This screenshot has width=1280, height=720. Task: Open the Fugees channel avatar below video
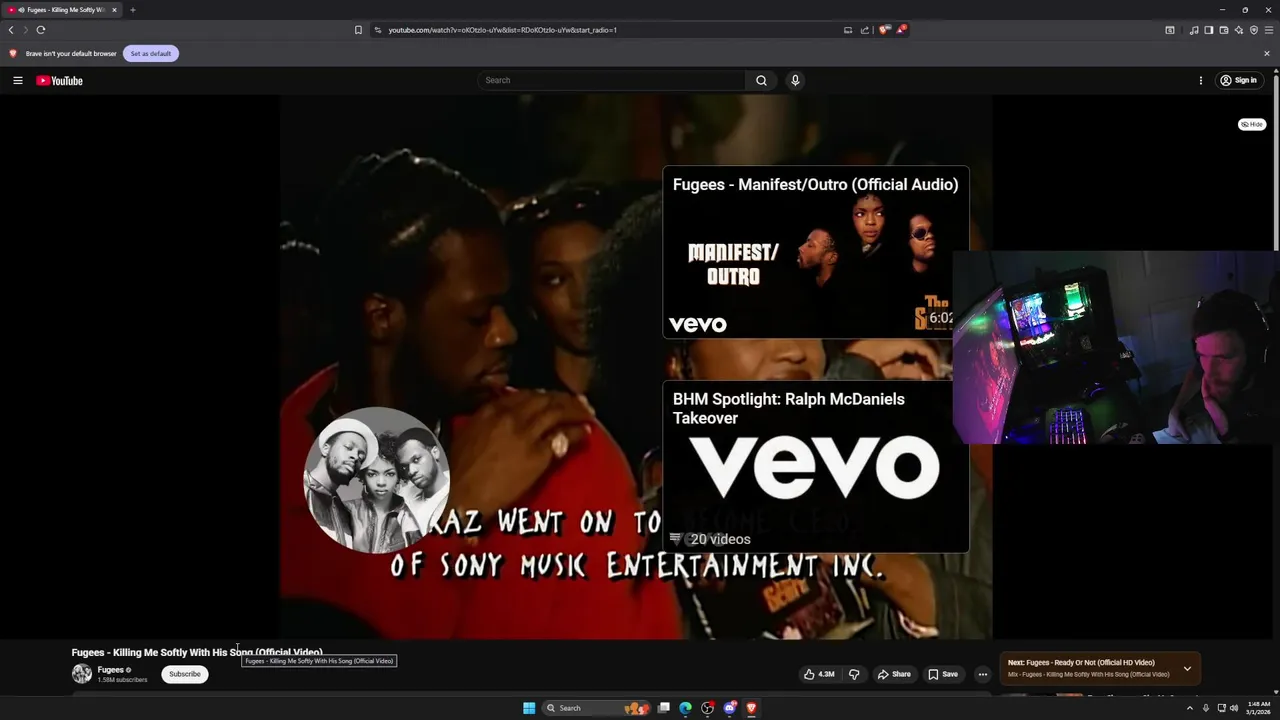(x=82, y=674)
